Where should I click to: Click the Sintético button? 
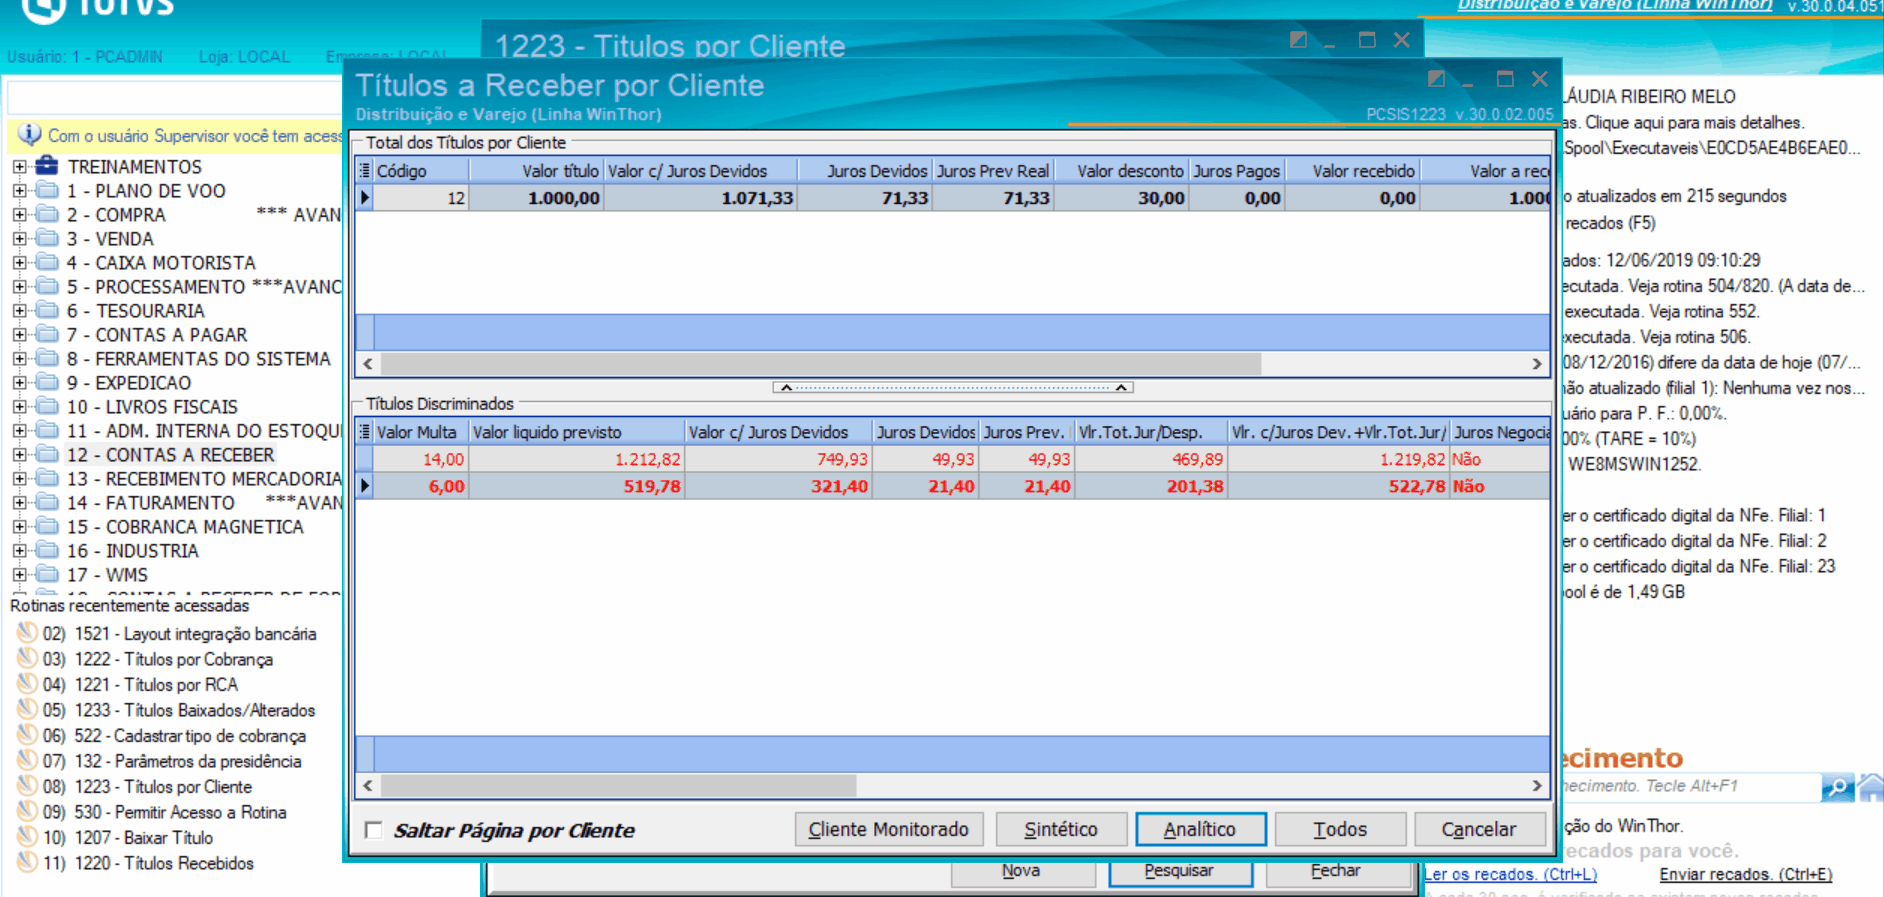(x=1061, y=829)
